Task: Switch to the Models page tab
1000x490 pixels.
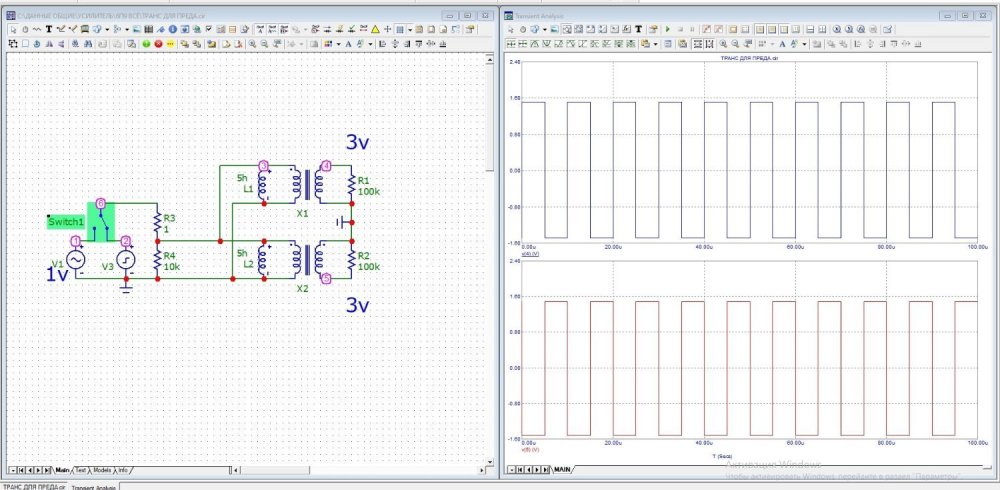Action: pyautogui.click(x=102, y=469)
